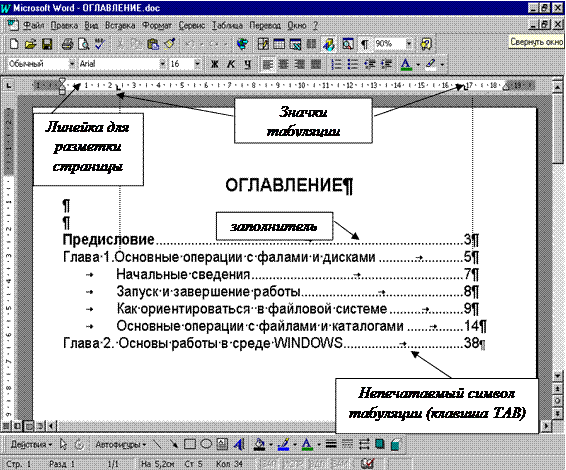Align paragraph to the right
The height and width of the screenshot is (470, 566).
(x=300, y=64)
